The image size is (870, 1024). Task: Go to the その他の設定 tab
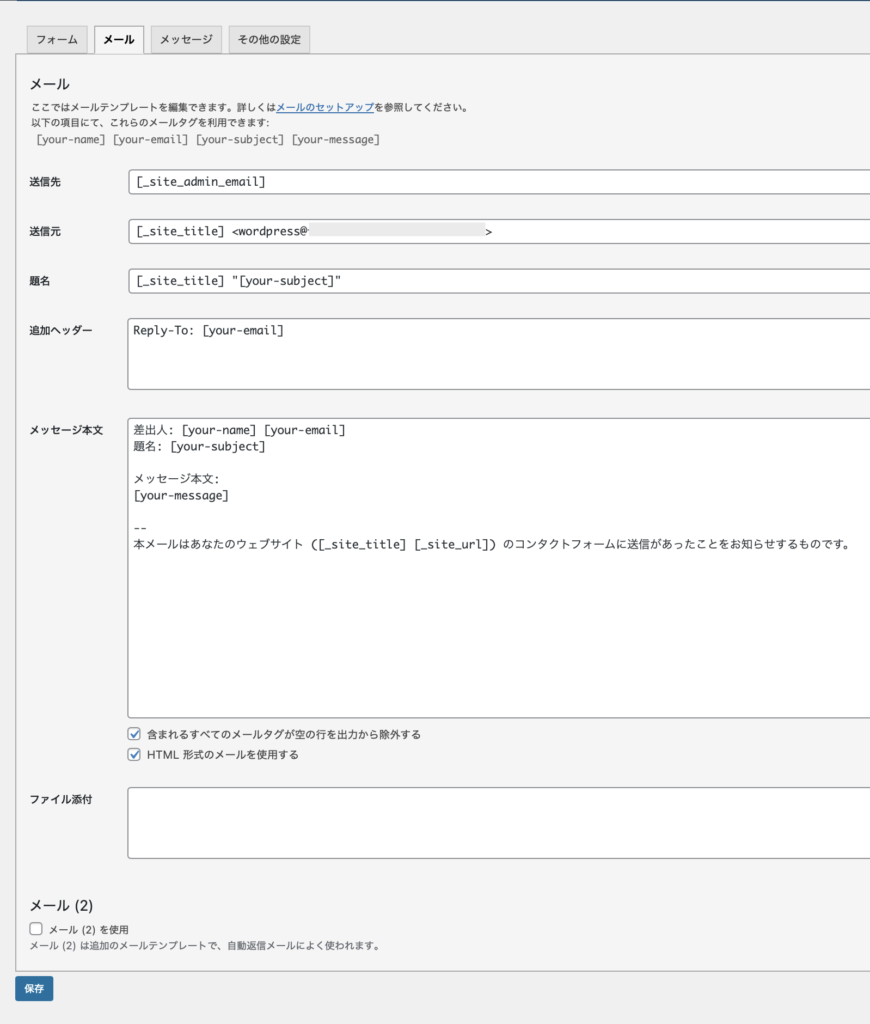coord(269,40)
